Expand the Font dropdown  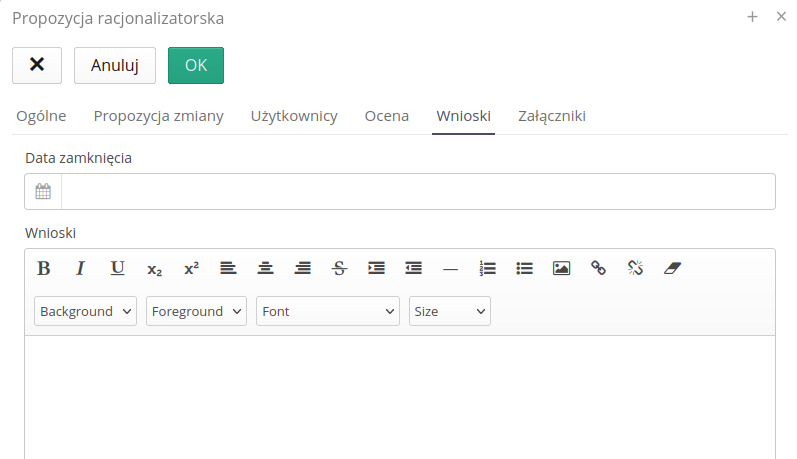tap(327, 311)
